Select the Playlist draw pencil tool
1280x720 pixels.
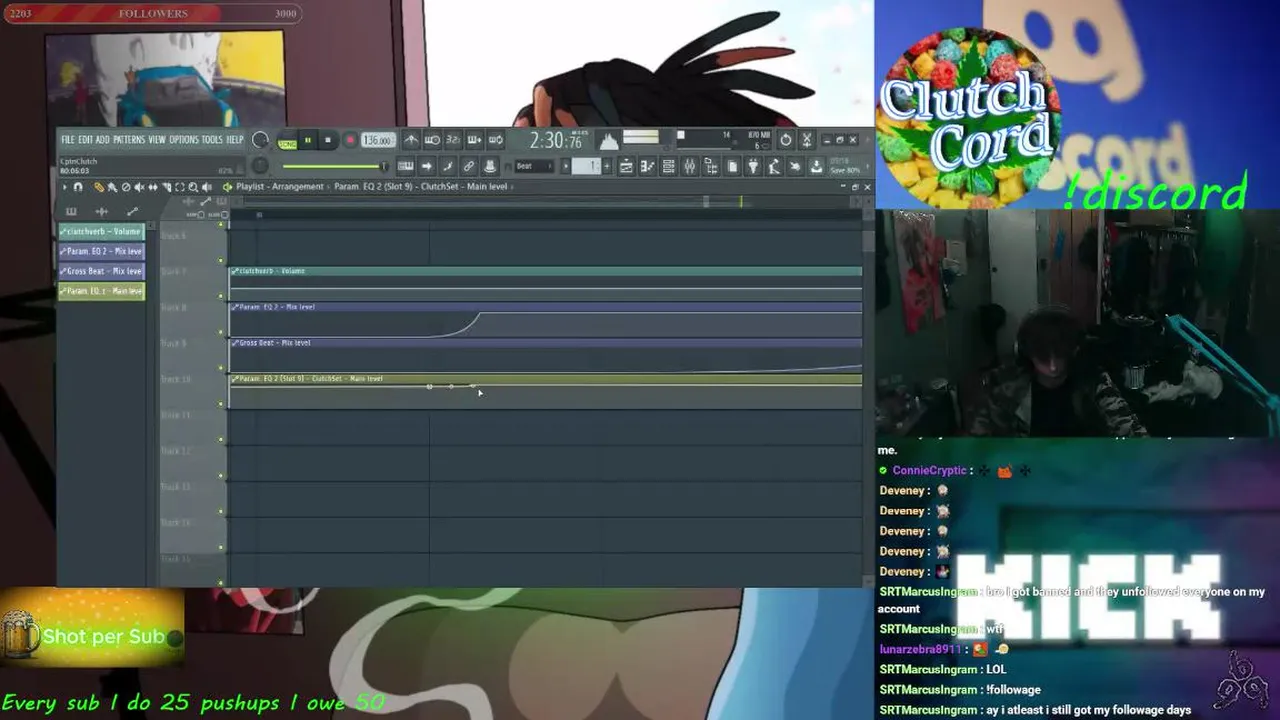coord(98,187)
